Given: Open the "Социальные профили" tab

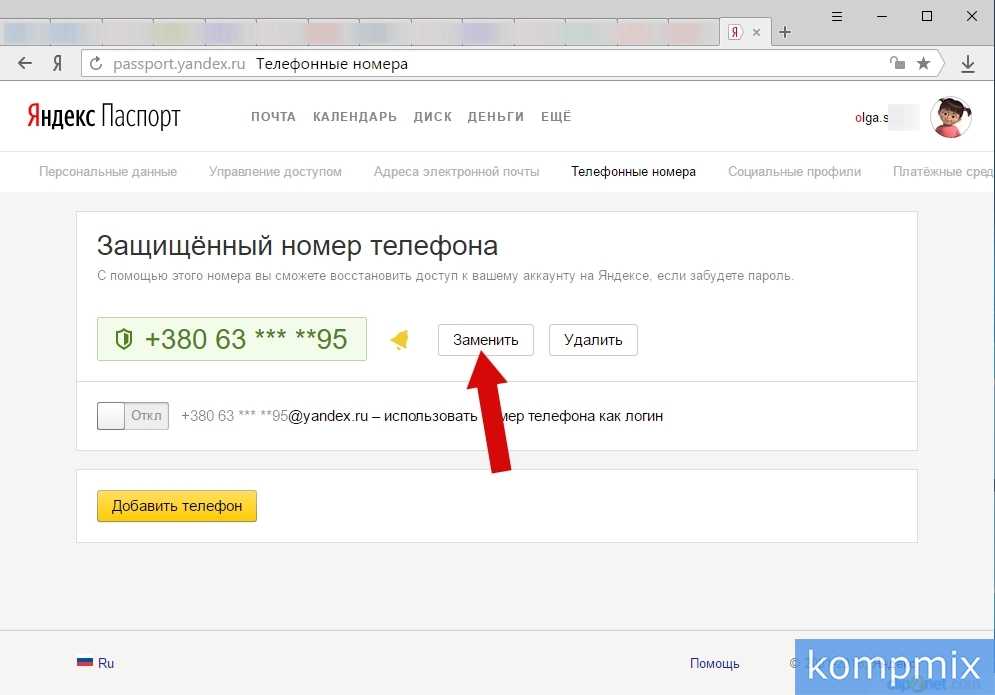Looking at the screenshot, I should 794,172.
